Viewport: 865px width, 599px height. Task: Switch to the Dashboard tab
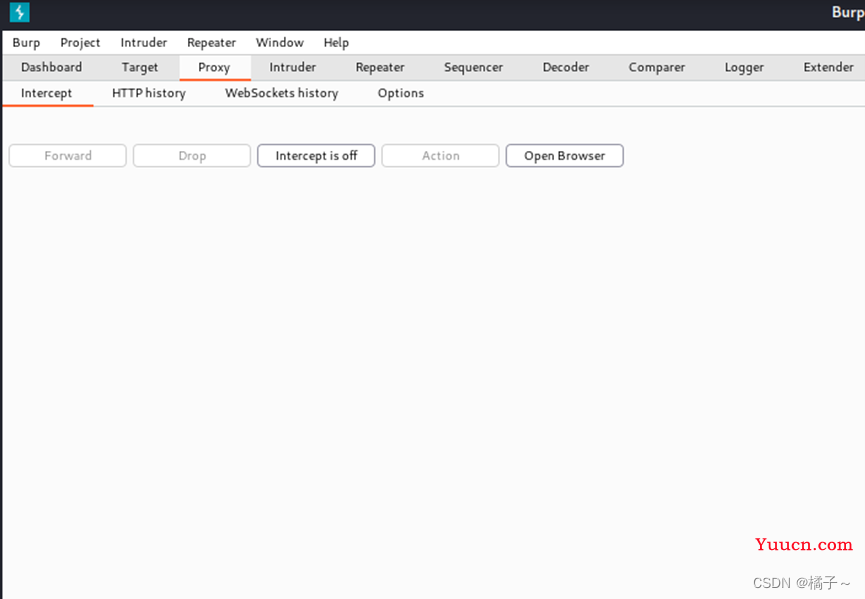coord(51,67)
